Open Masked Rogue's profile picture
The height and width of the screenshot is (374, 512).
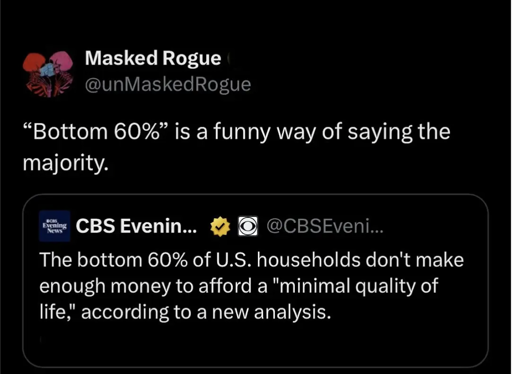click(x=48, y=74)
